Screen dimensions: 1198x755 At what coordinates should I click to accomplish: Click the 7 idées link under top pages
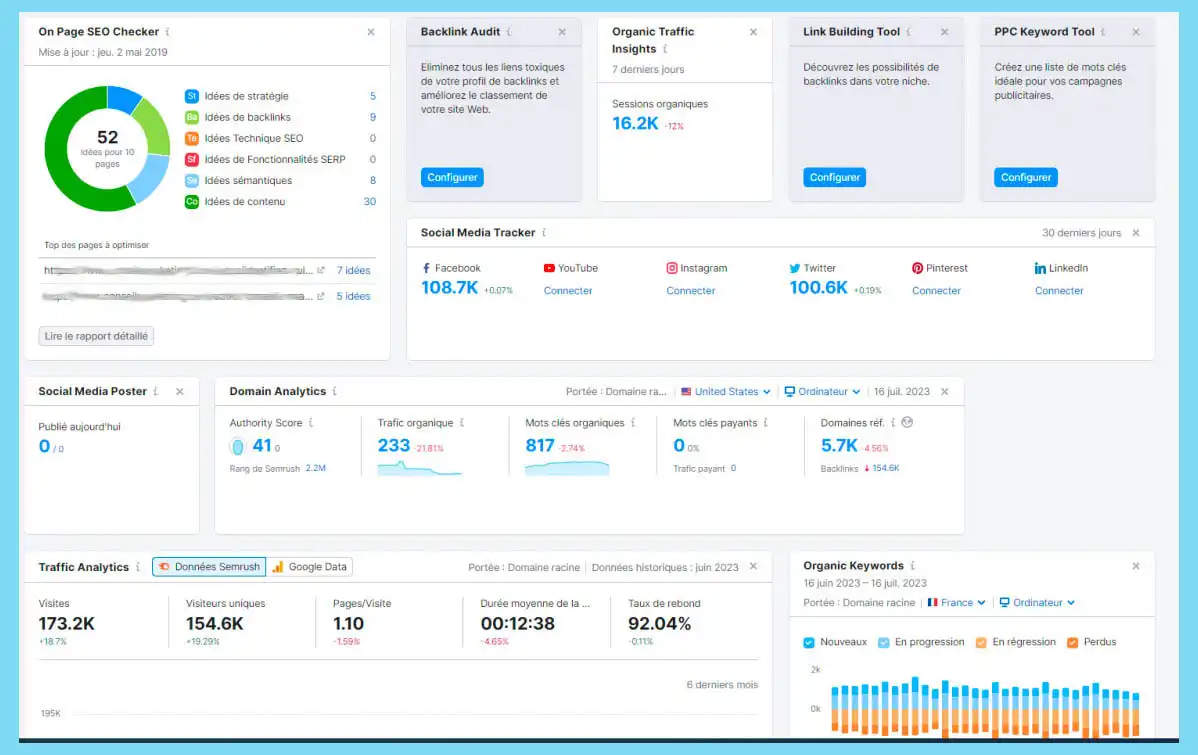coord(352,270)
